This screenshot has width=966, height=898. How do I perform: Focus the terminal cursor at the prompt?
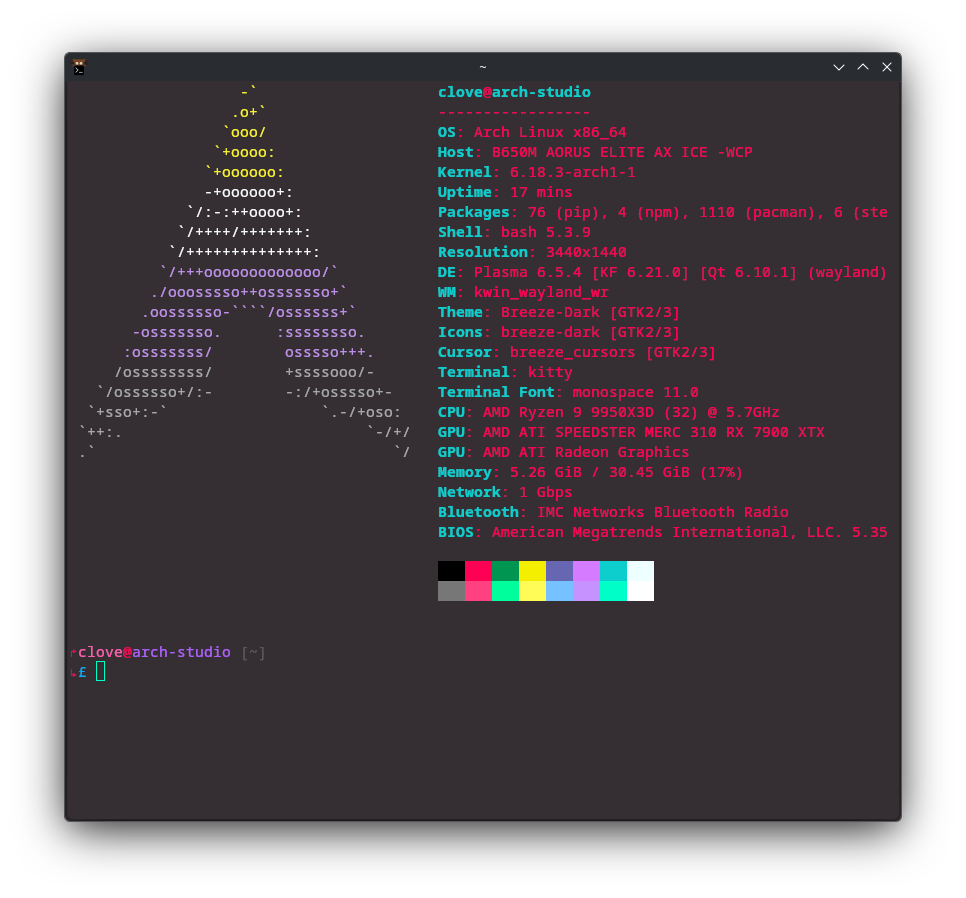100,672
